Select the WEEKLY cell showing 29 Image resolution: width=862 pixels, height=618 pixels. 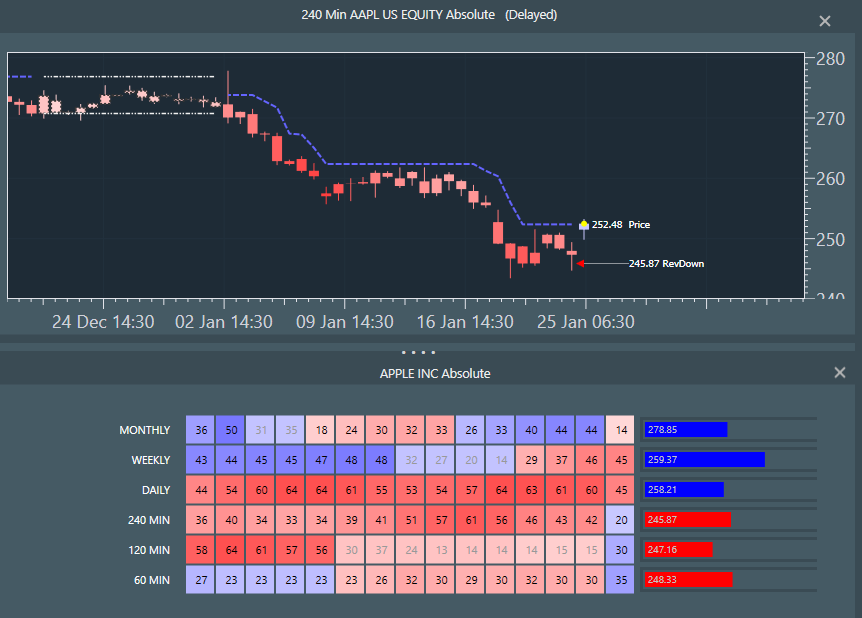[x=531, y=460]
